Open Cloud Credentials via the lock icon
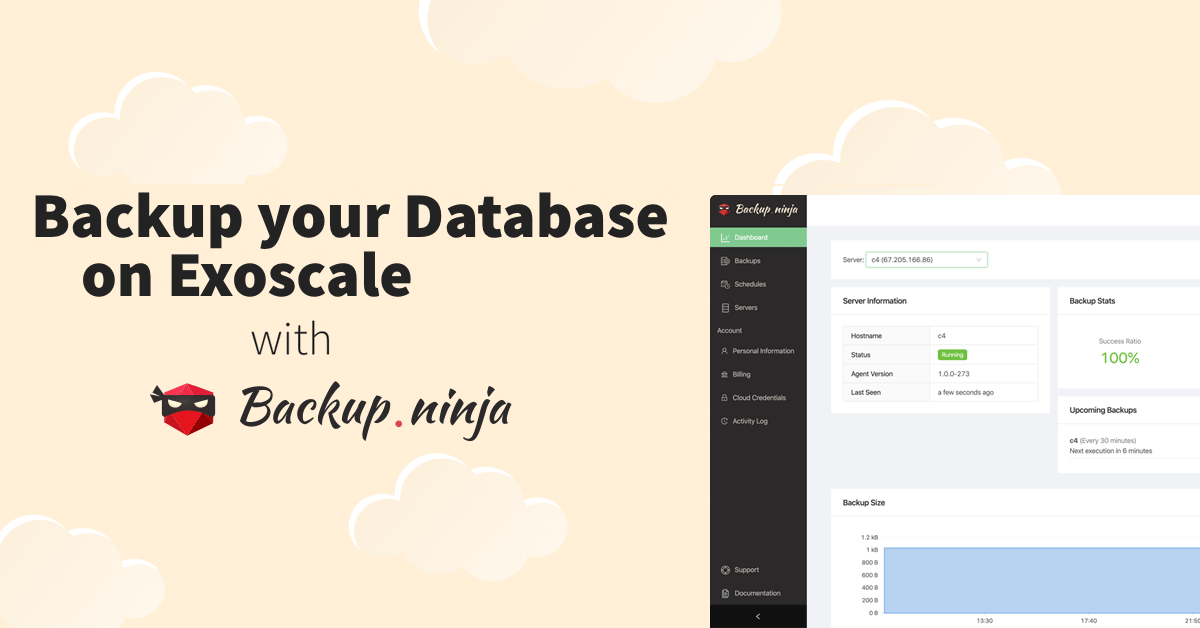 click(x=725, y=398)
